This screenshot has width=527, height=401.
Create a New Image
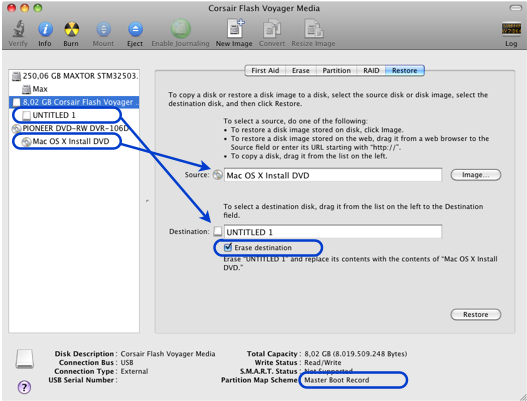pyautogui.click(x=235, y=28)
